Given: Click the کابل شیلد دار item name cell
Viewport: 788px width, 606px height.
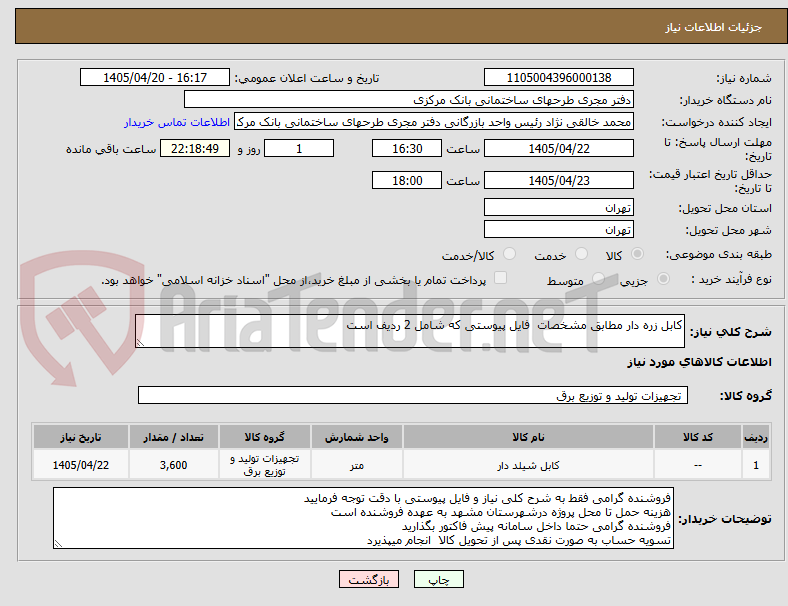Looking at the screenshot, I should pyautogui.click(x=528, y=465).
